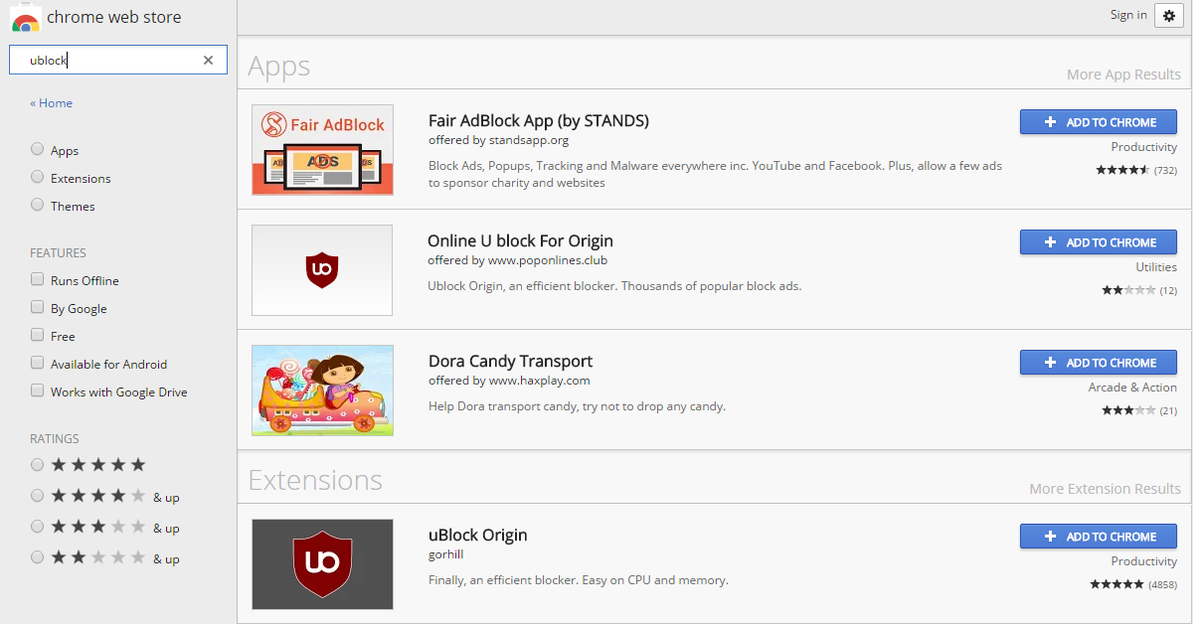Click the 'offered by standsapp.org' text
The height and width of the screenshot is (624, 1200).
coord(498,140)
